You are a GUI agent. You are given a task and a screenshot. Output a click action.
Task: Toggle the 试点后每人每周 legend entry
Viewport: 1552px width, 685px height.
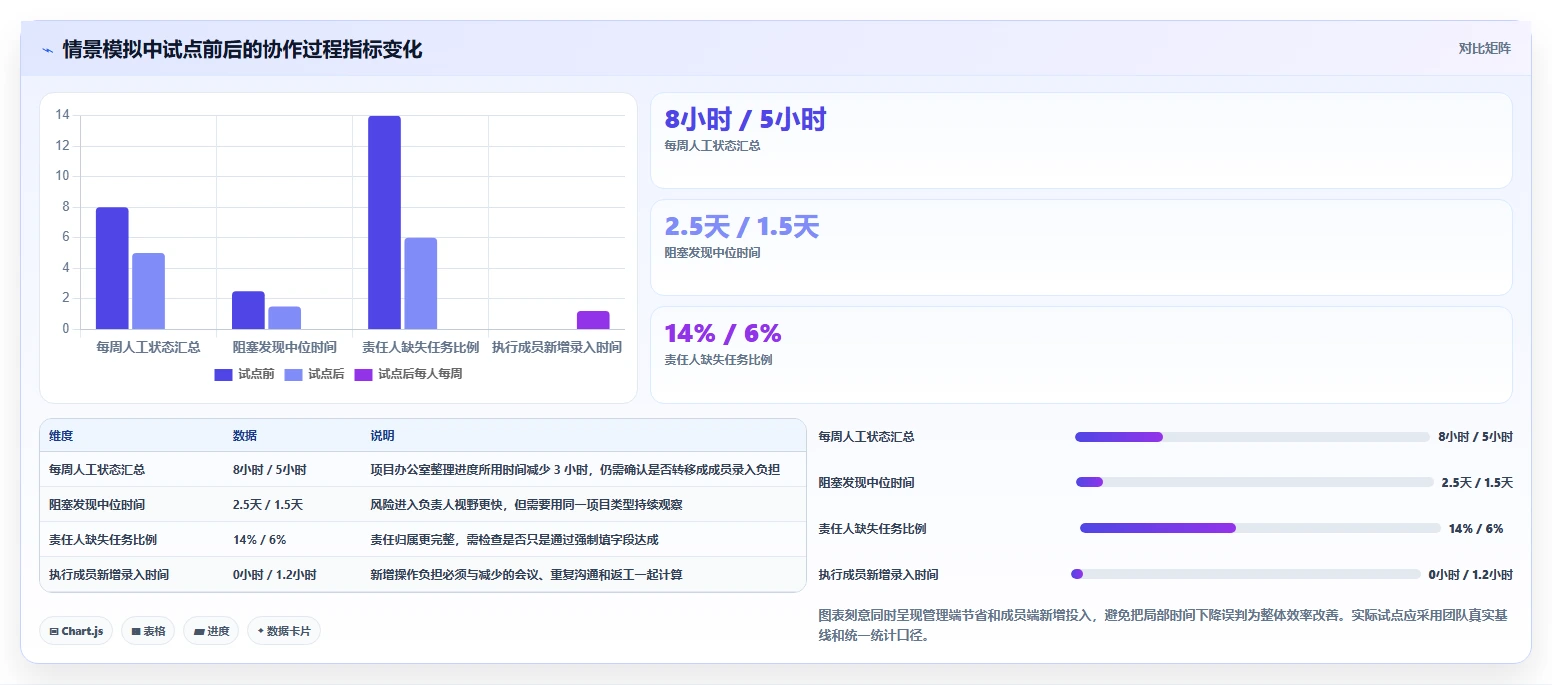[408, 374]
